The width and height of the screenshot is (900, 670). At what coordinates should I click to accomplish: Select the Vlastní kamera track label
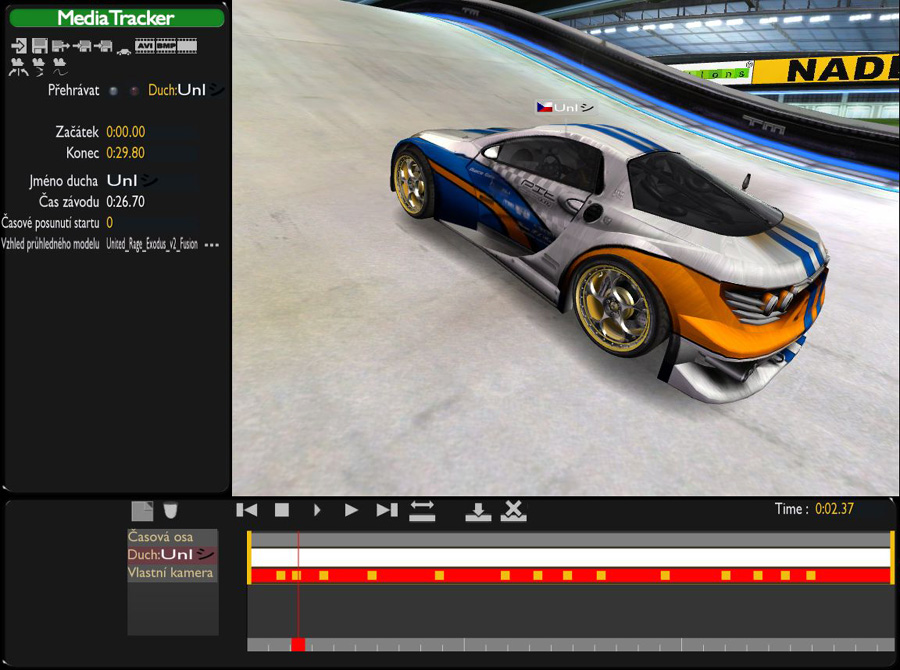tap(172, 573)
